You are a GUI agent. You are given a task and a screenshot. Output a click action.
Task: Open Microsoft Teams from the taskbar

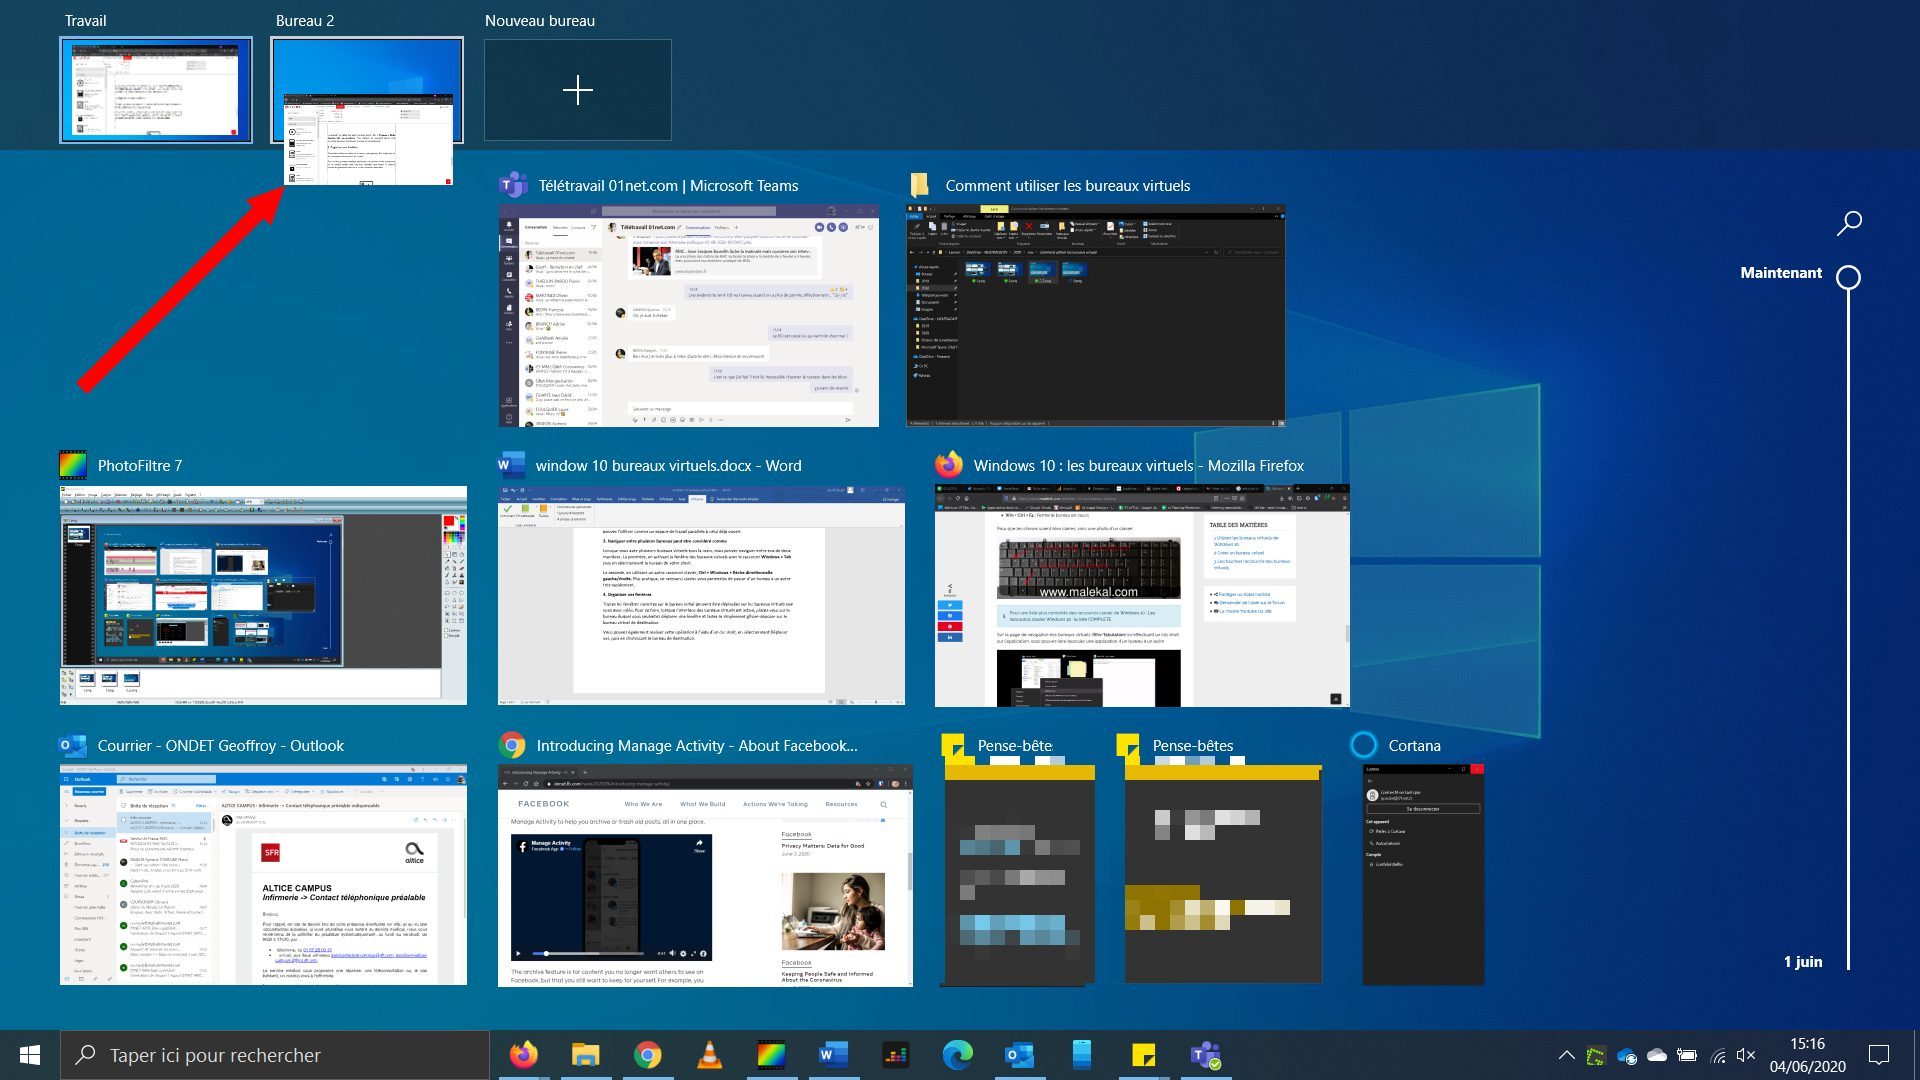pyautogui.click(x=1205, y=1055)
